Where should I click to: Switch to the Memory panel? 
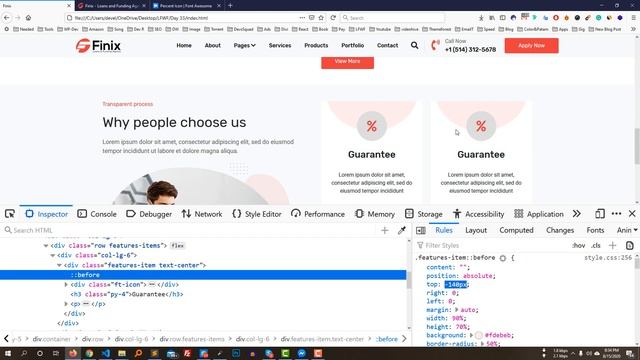point(375,214)
